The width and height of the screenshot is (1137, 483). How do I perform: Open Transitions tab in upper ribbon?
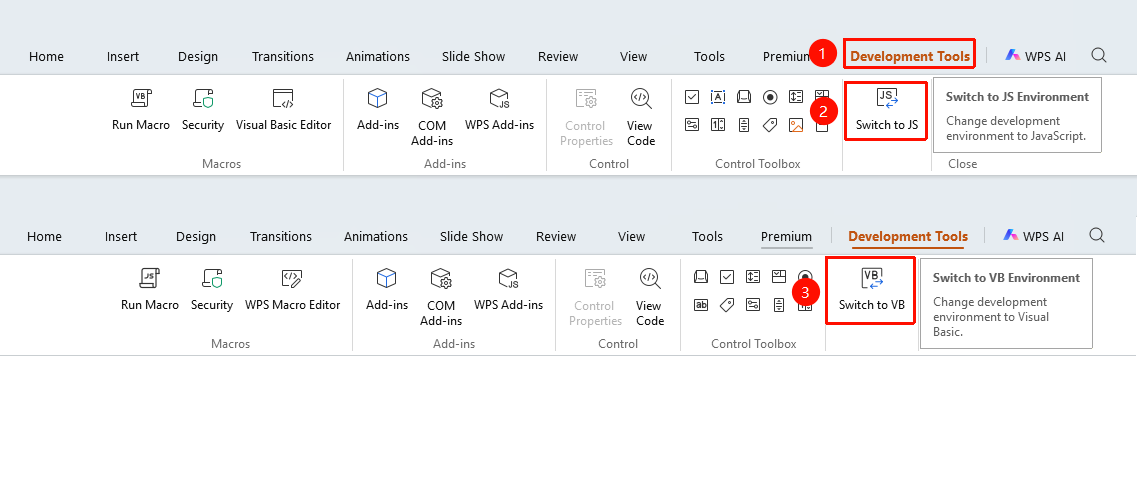tap(283, 56)
